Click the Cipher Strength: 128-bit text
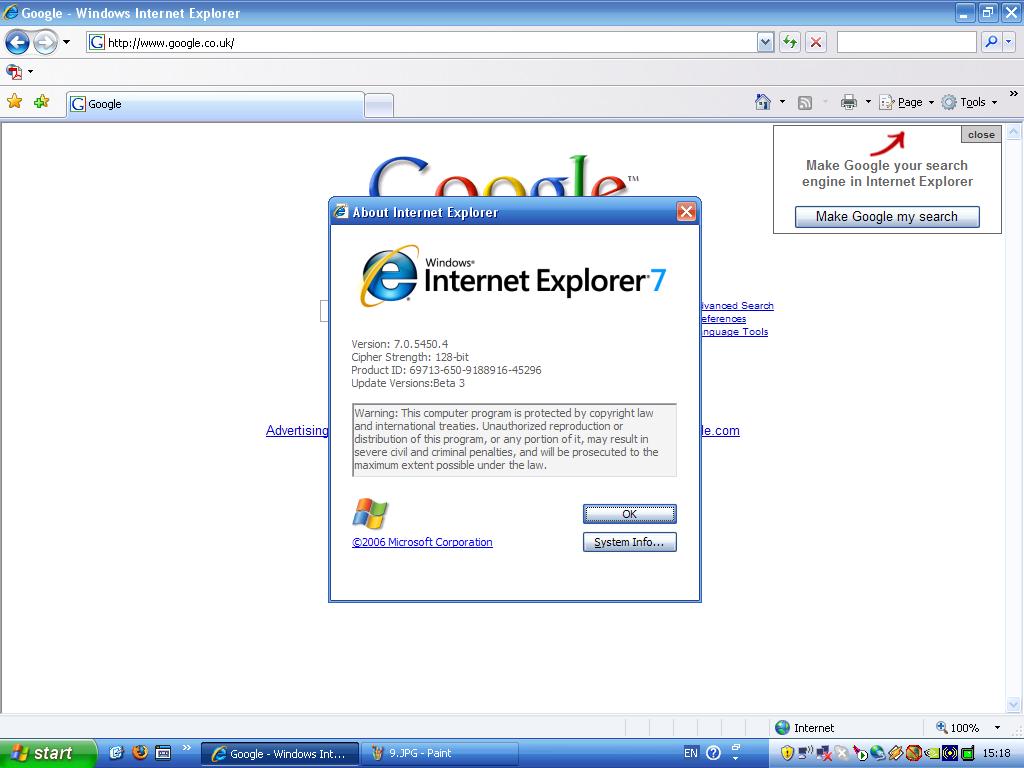Viewport: 1024px width, 768px height. click(x=410, y=357)
